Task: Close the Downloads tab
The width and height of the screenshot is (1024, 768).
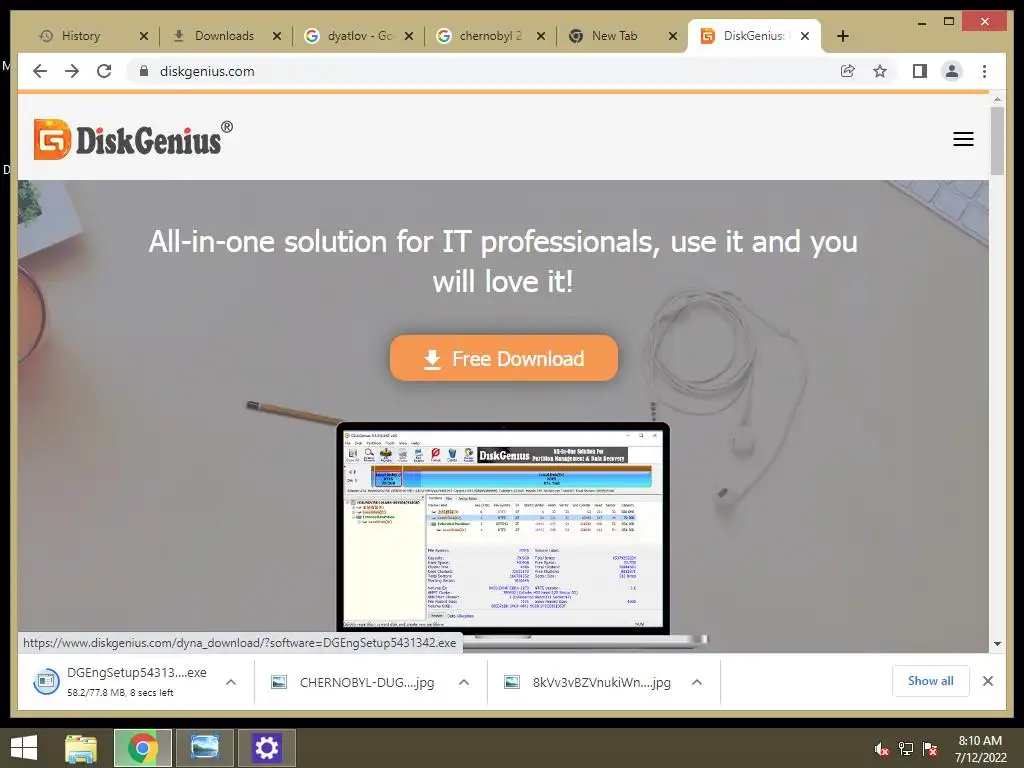Action: click(277, 36)
